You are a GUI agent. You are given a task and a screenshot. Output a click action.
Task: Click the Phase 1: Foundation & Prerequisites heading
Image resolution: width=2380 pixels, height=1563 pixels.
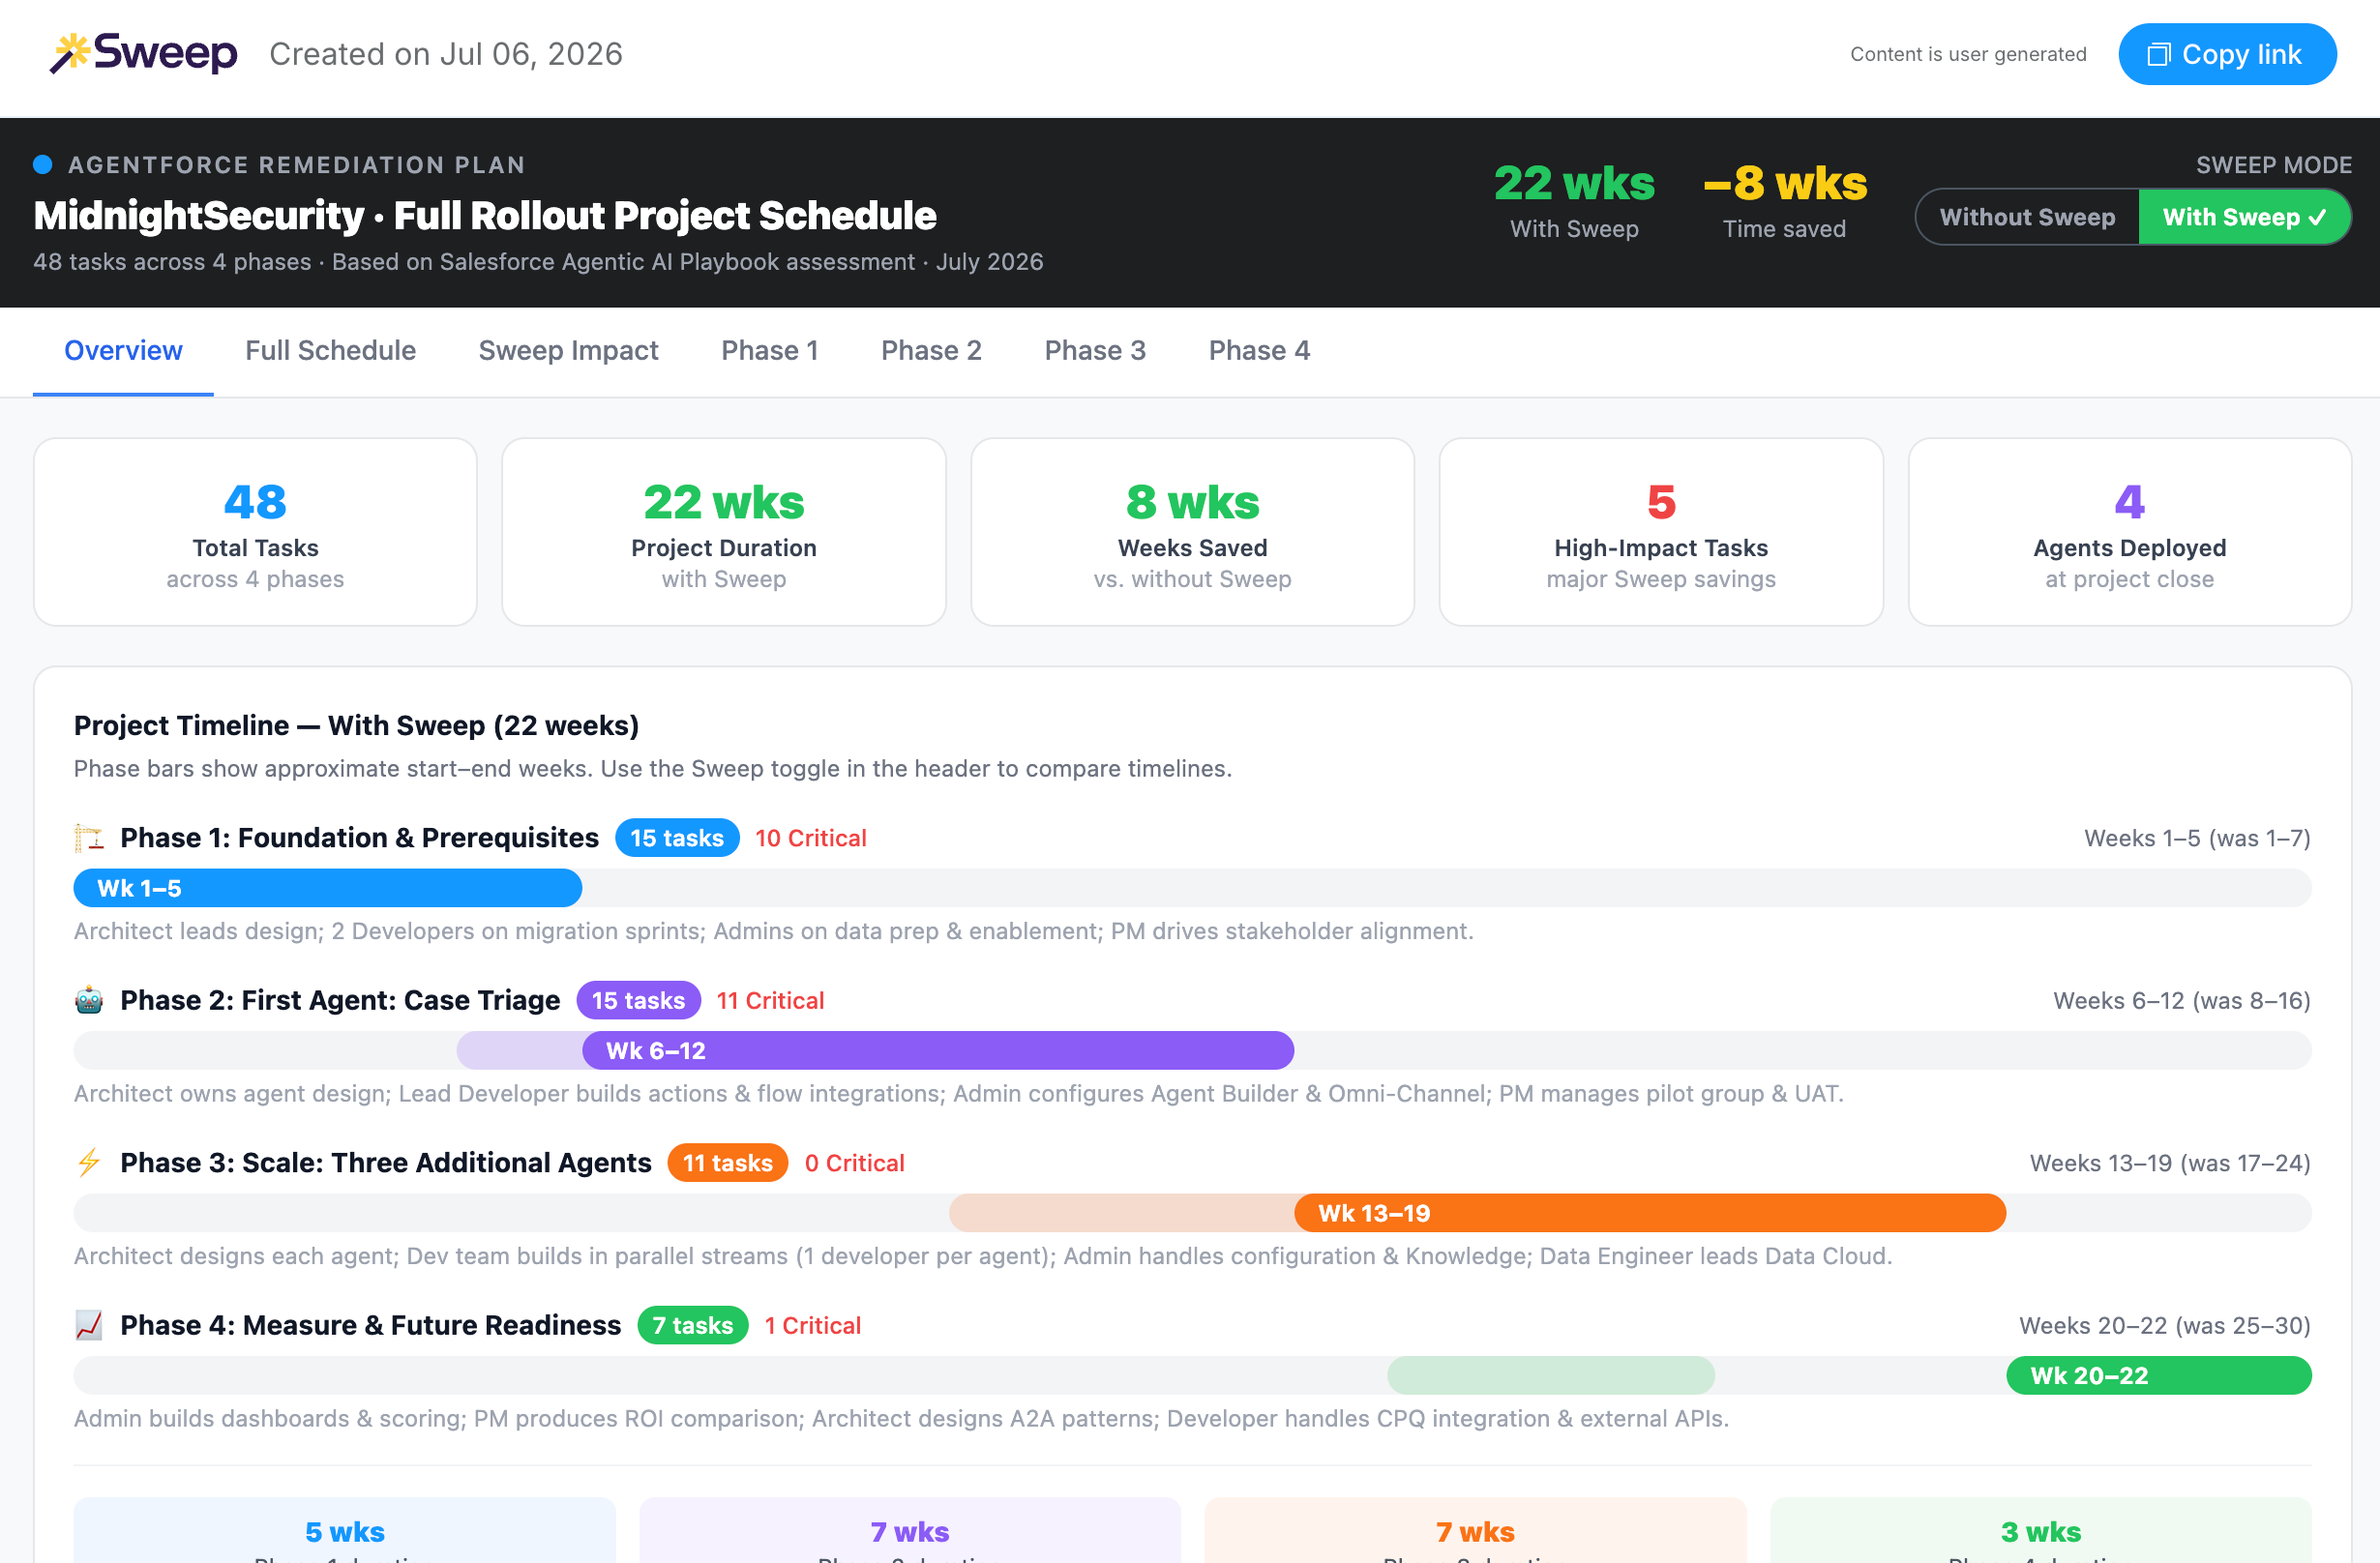pos(359,837)
